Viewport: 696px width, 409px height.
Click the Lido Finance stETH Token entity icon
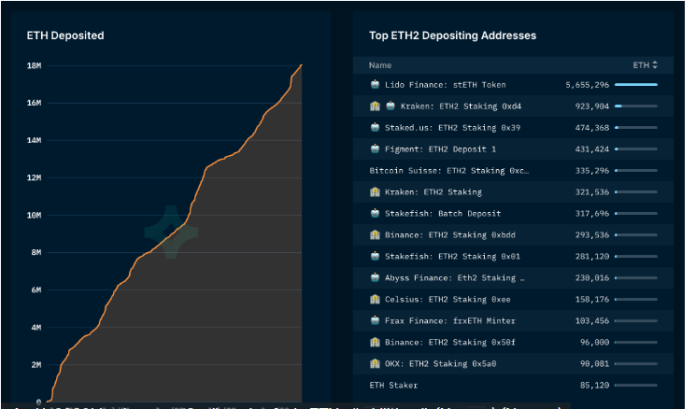coord(375,85)
